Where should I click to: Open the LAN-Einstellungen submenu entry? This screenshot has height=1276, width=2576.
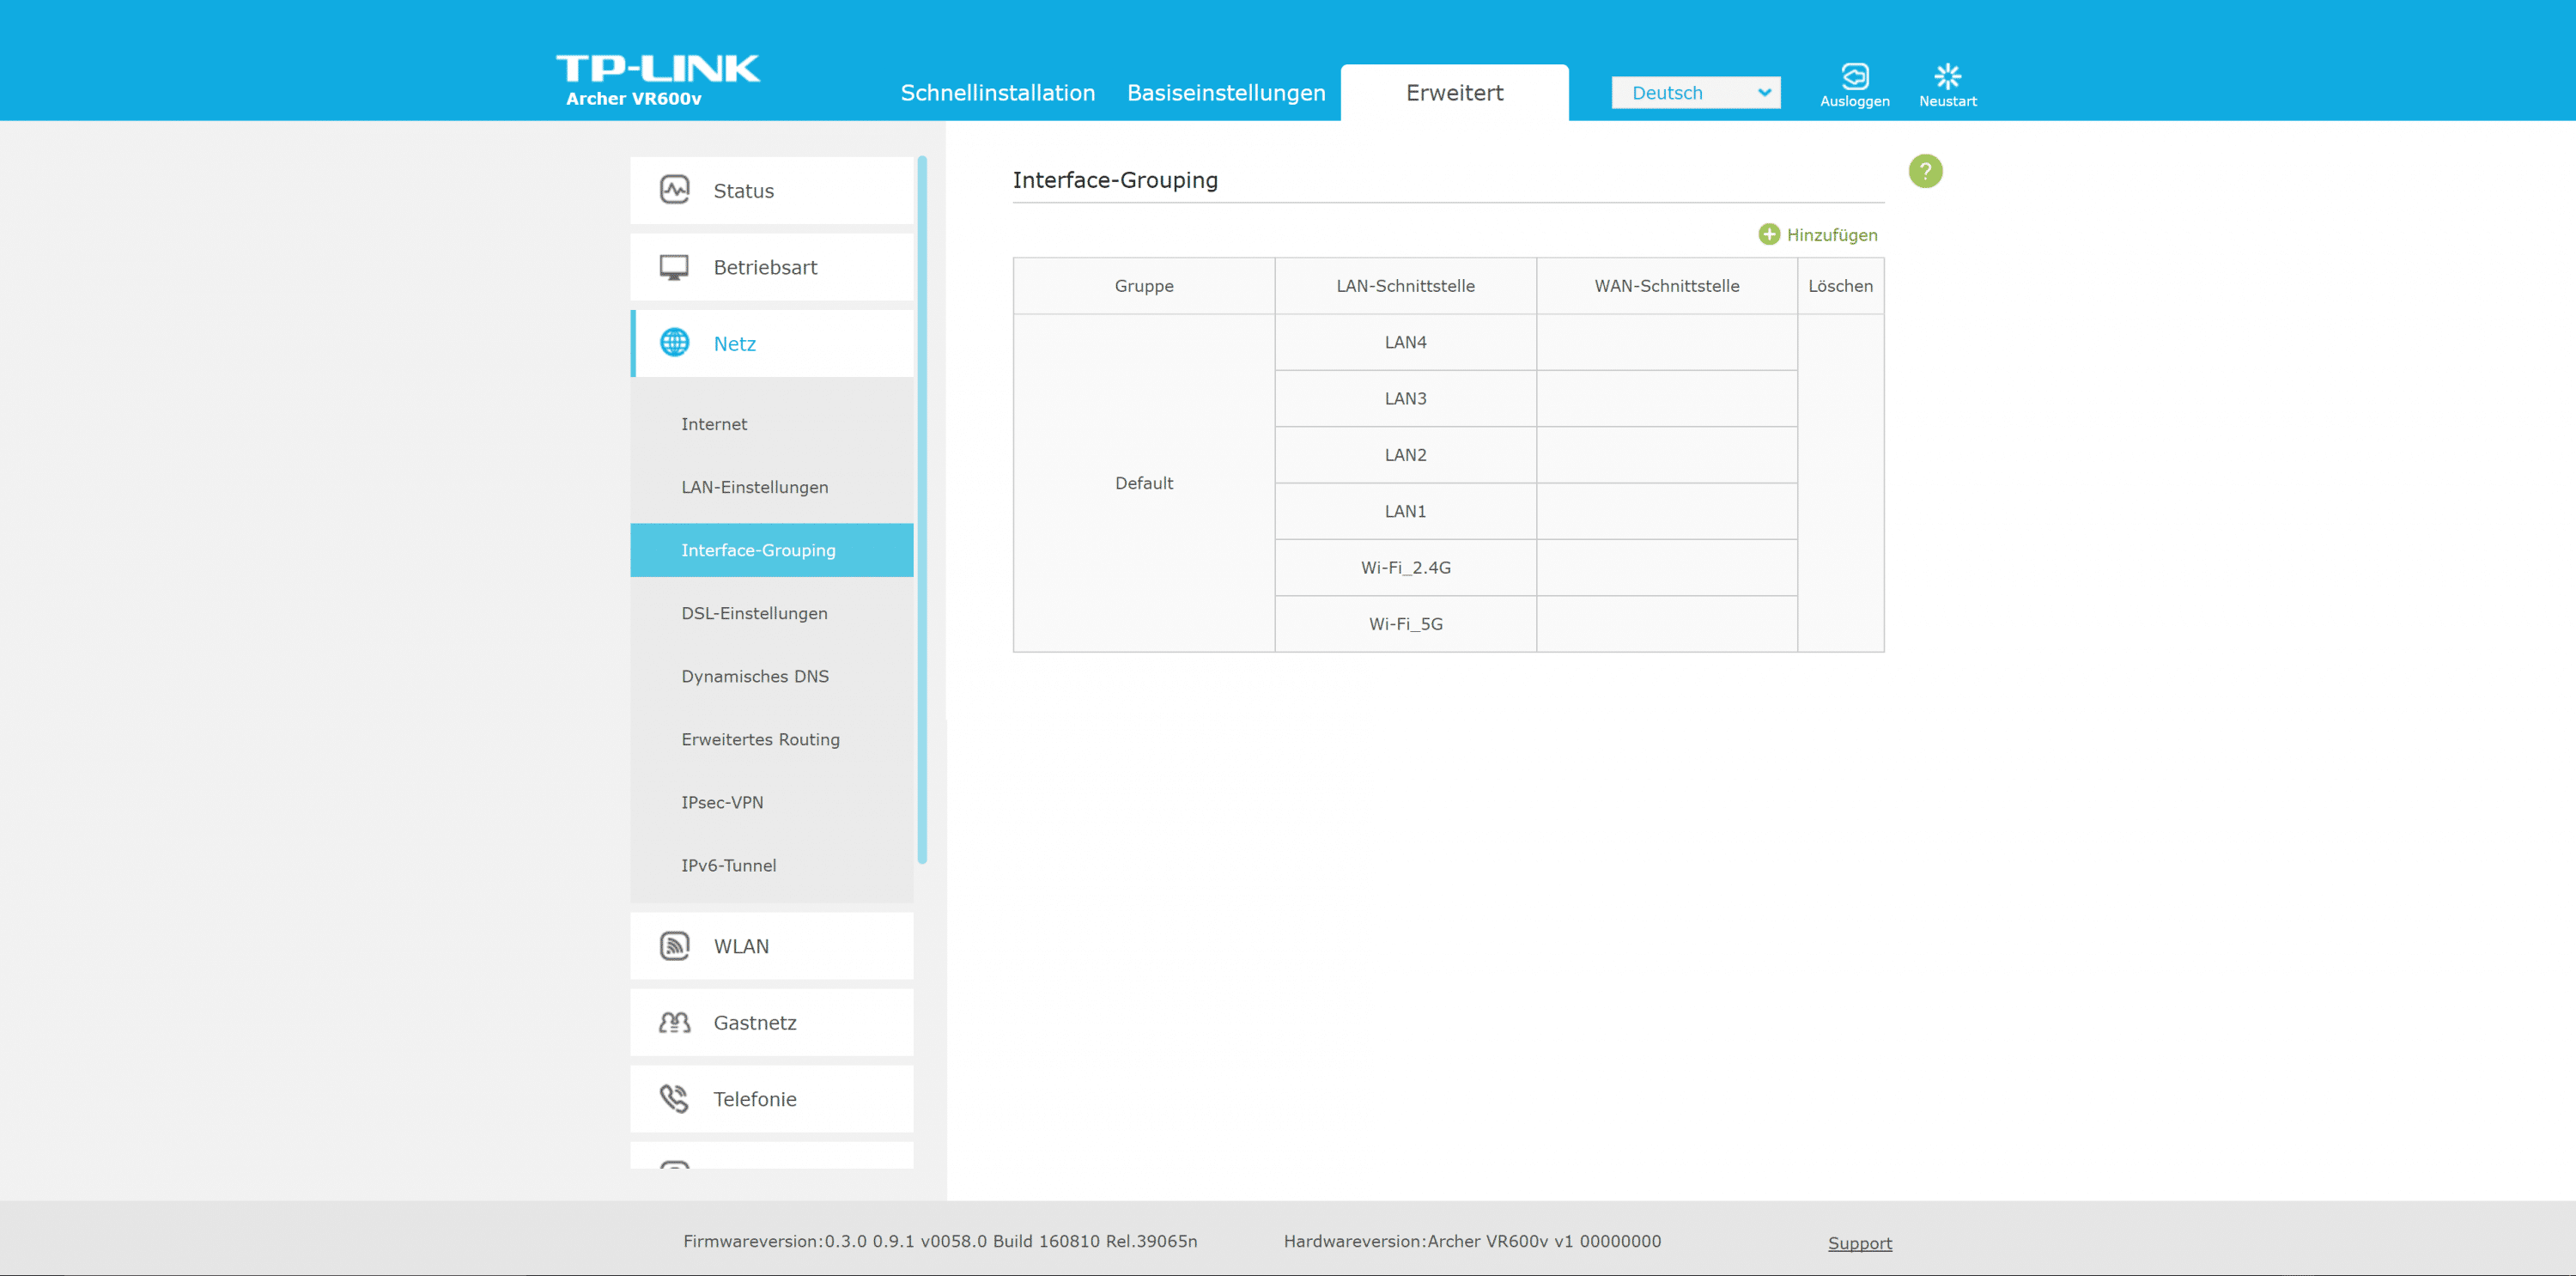[x=754, y=487]
